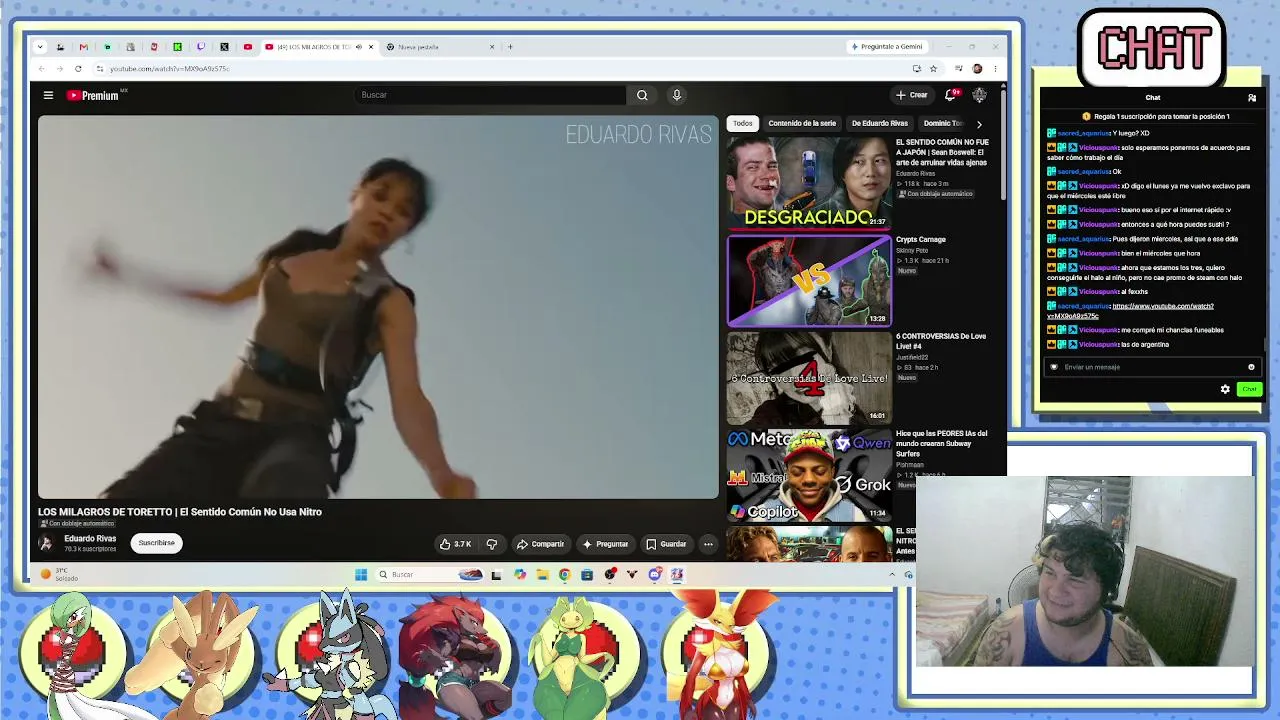
Task: Open YouTube notifications bell
Action: 951,95
